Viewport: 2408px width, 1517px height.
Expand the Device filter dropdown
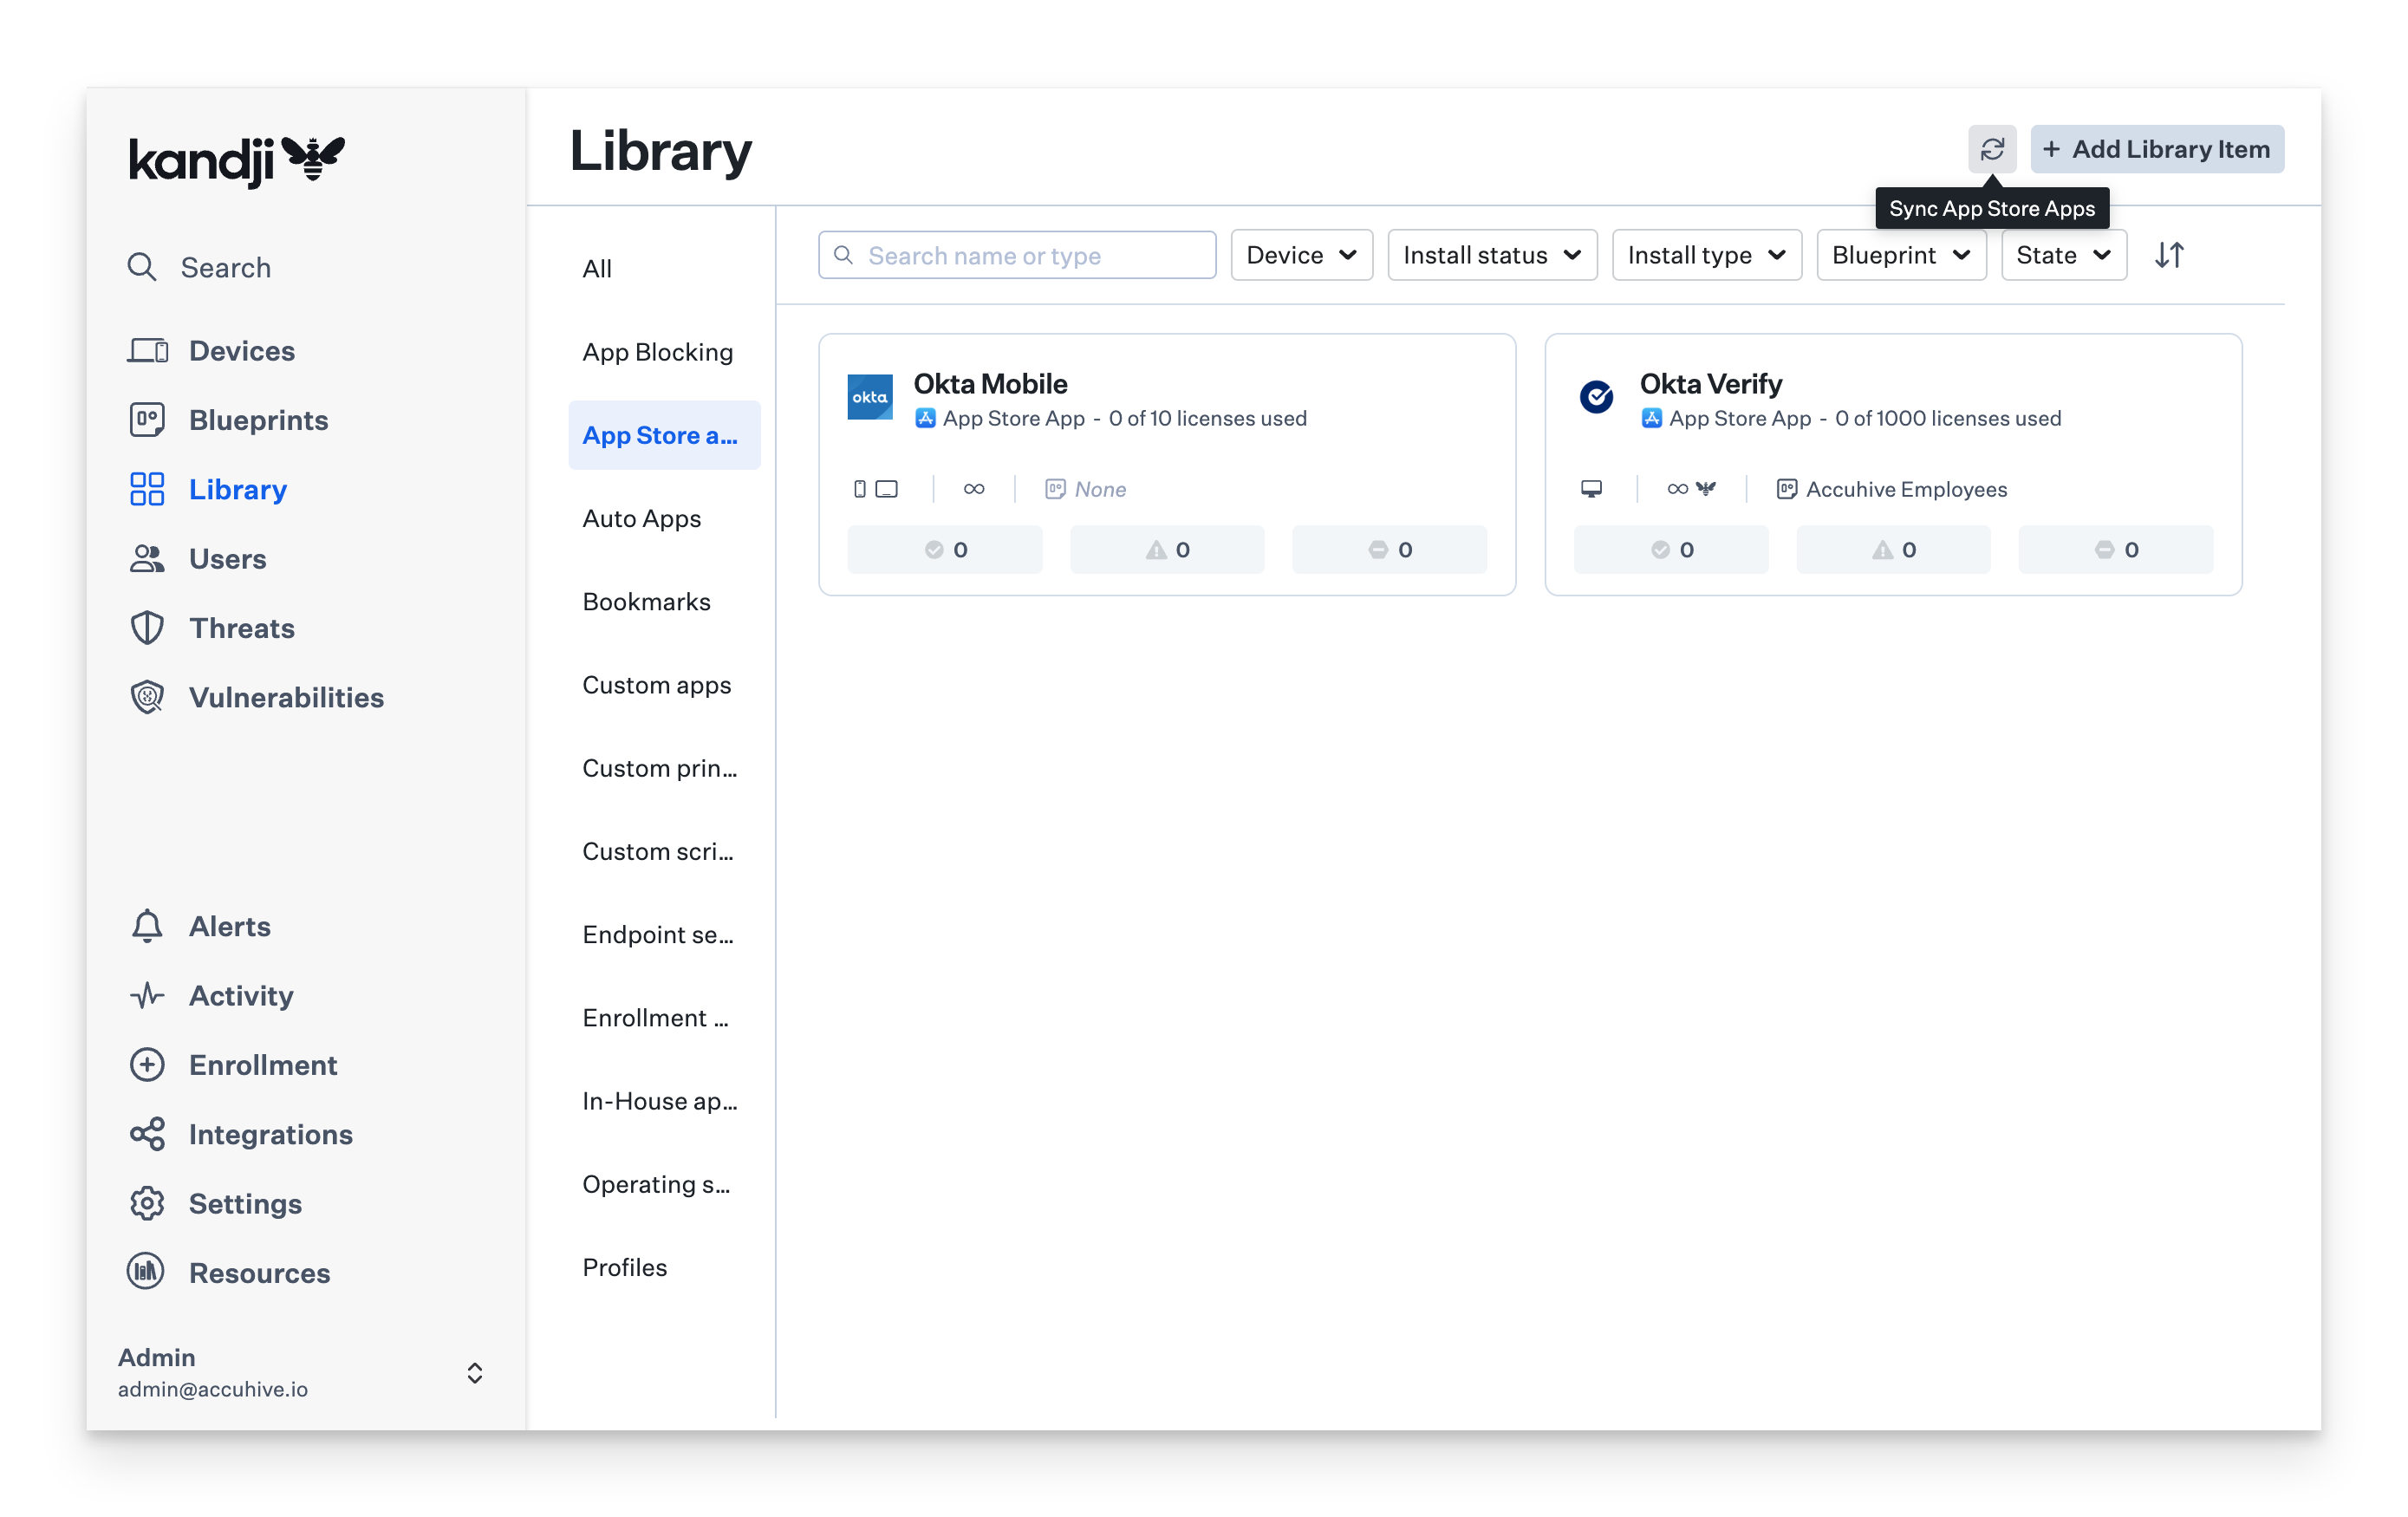coord(1301,255)
